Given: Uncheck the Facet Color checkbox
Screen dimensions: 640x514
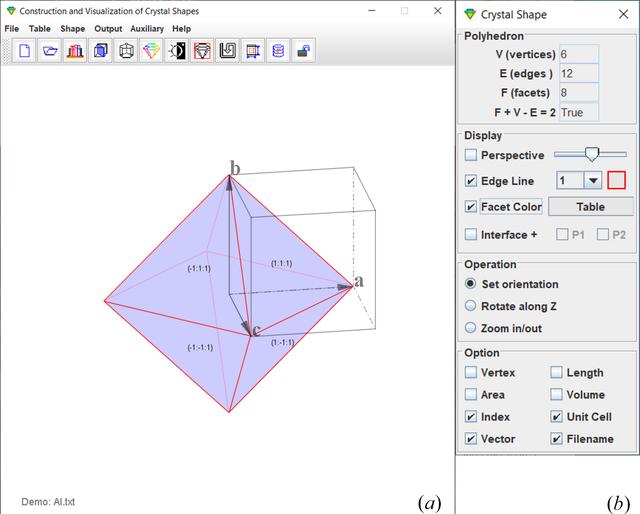Looking at the screenshot, I should pos(471,207).
